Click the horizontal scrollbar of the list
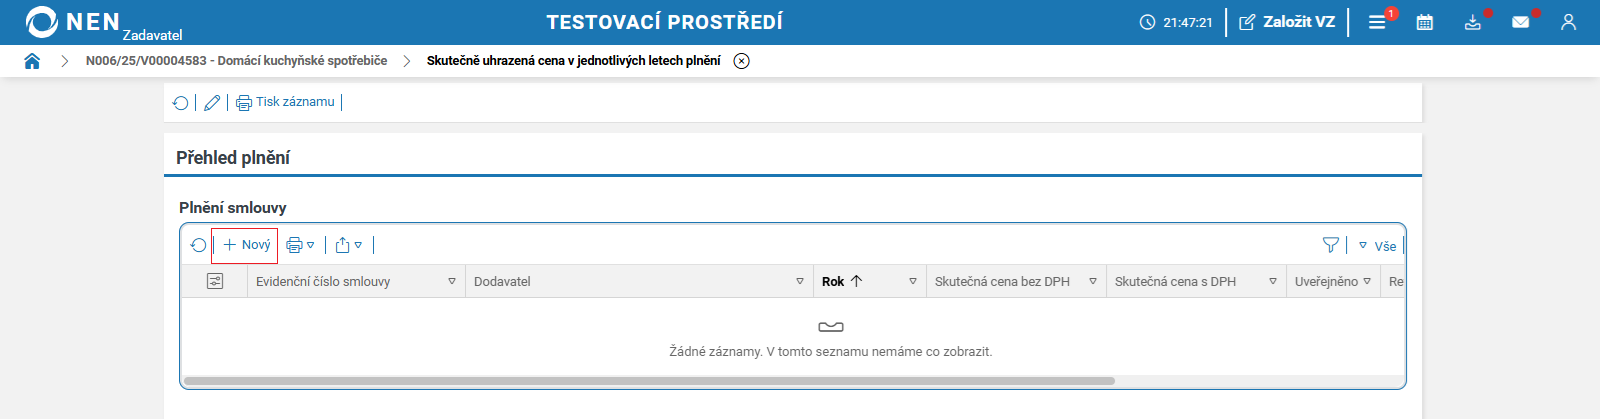1600x419 pixels. pyautogui.click(x=650, y=381)
